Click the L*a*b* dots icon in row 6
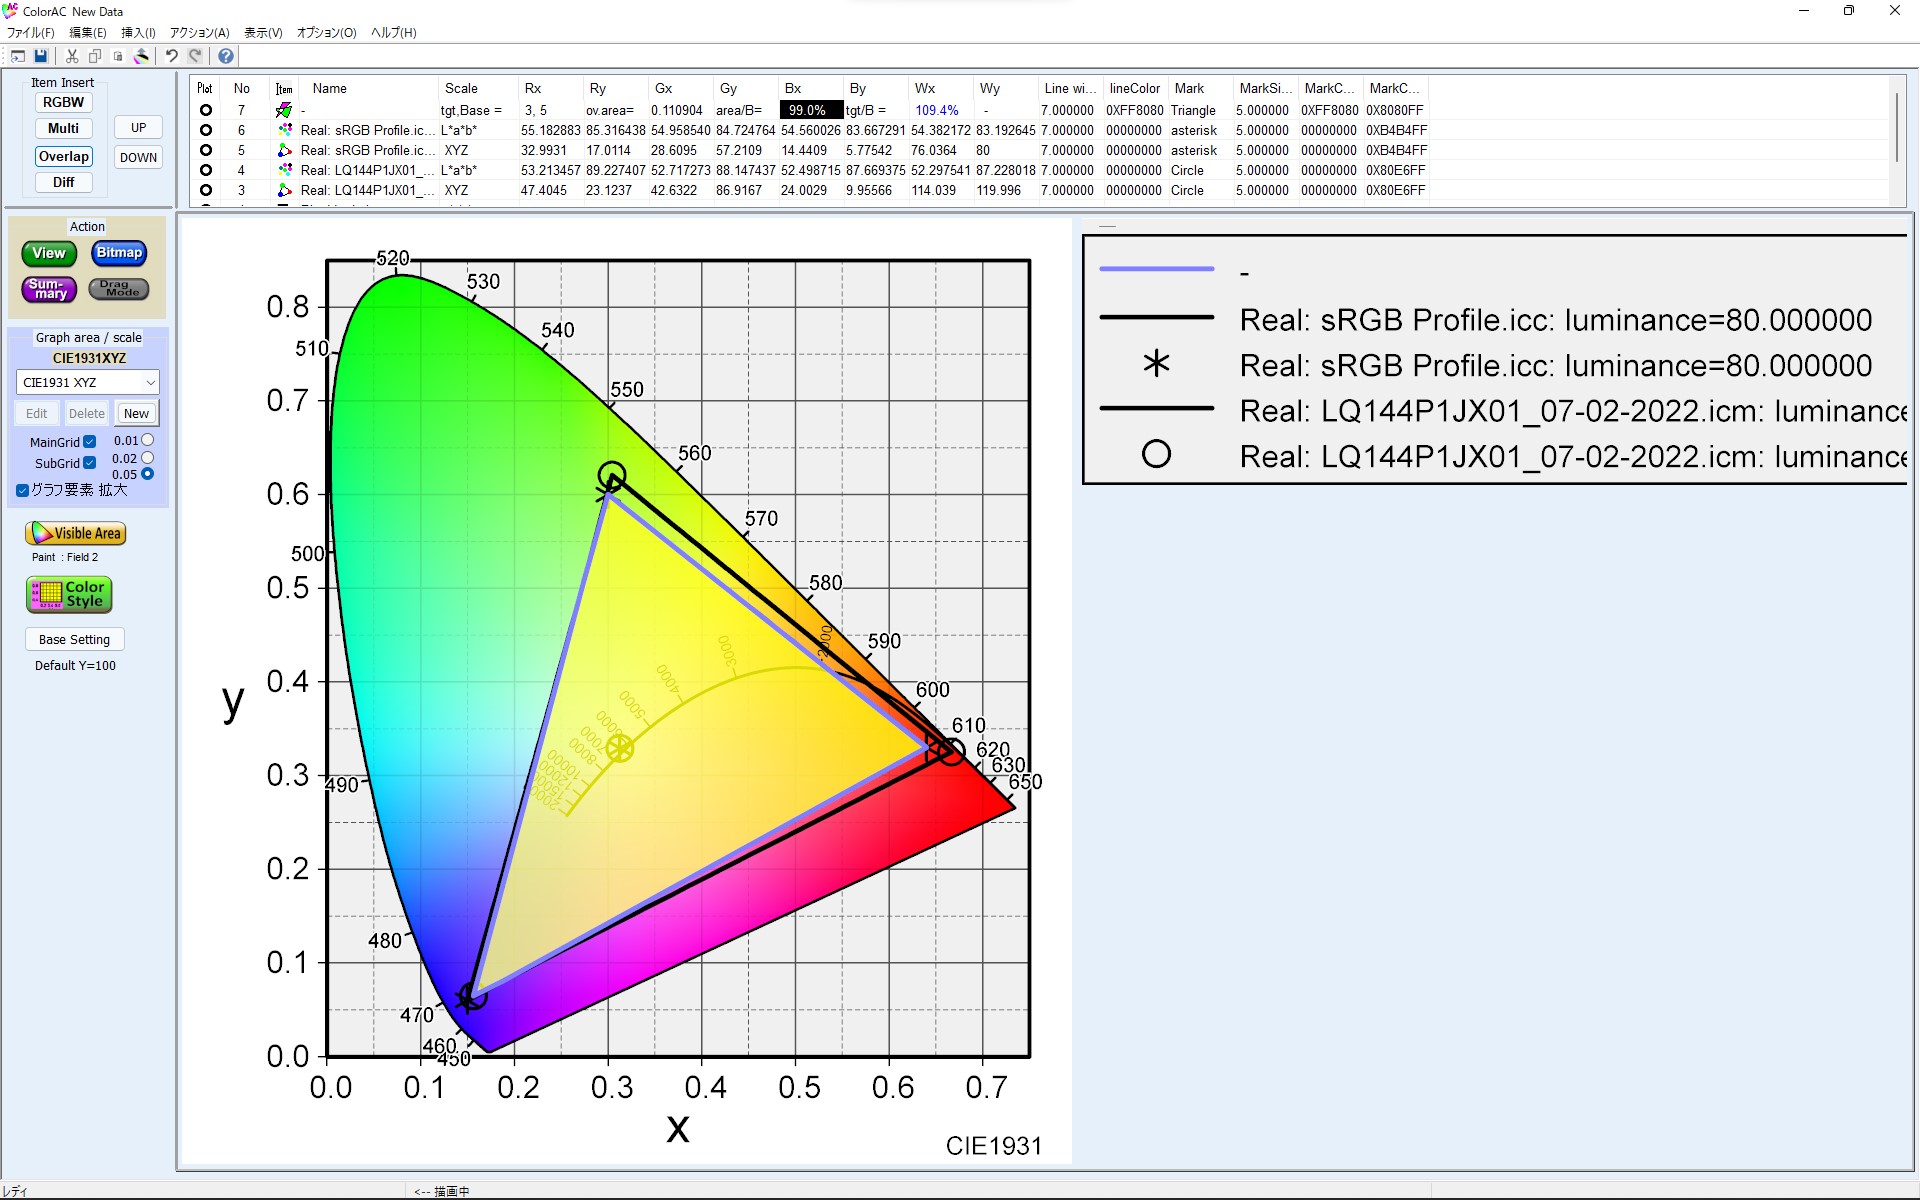Image resolution: width=1920 pixels, height=1200 pixels. pyautogui.click(x=285, y=130)
